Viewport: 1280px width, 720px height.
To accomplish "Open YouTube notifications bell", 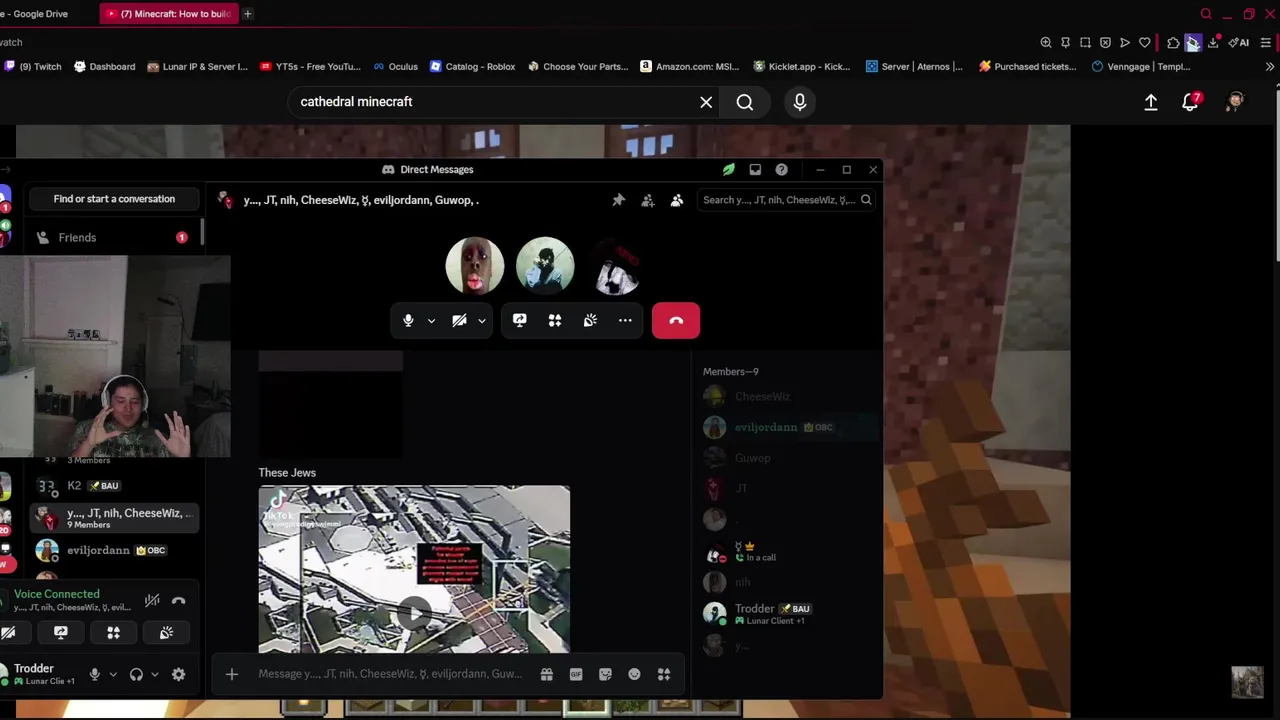I will (1190, 102).
